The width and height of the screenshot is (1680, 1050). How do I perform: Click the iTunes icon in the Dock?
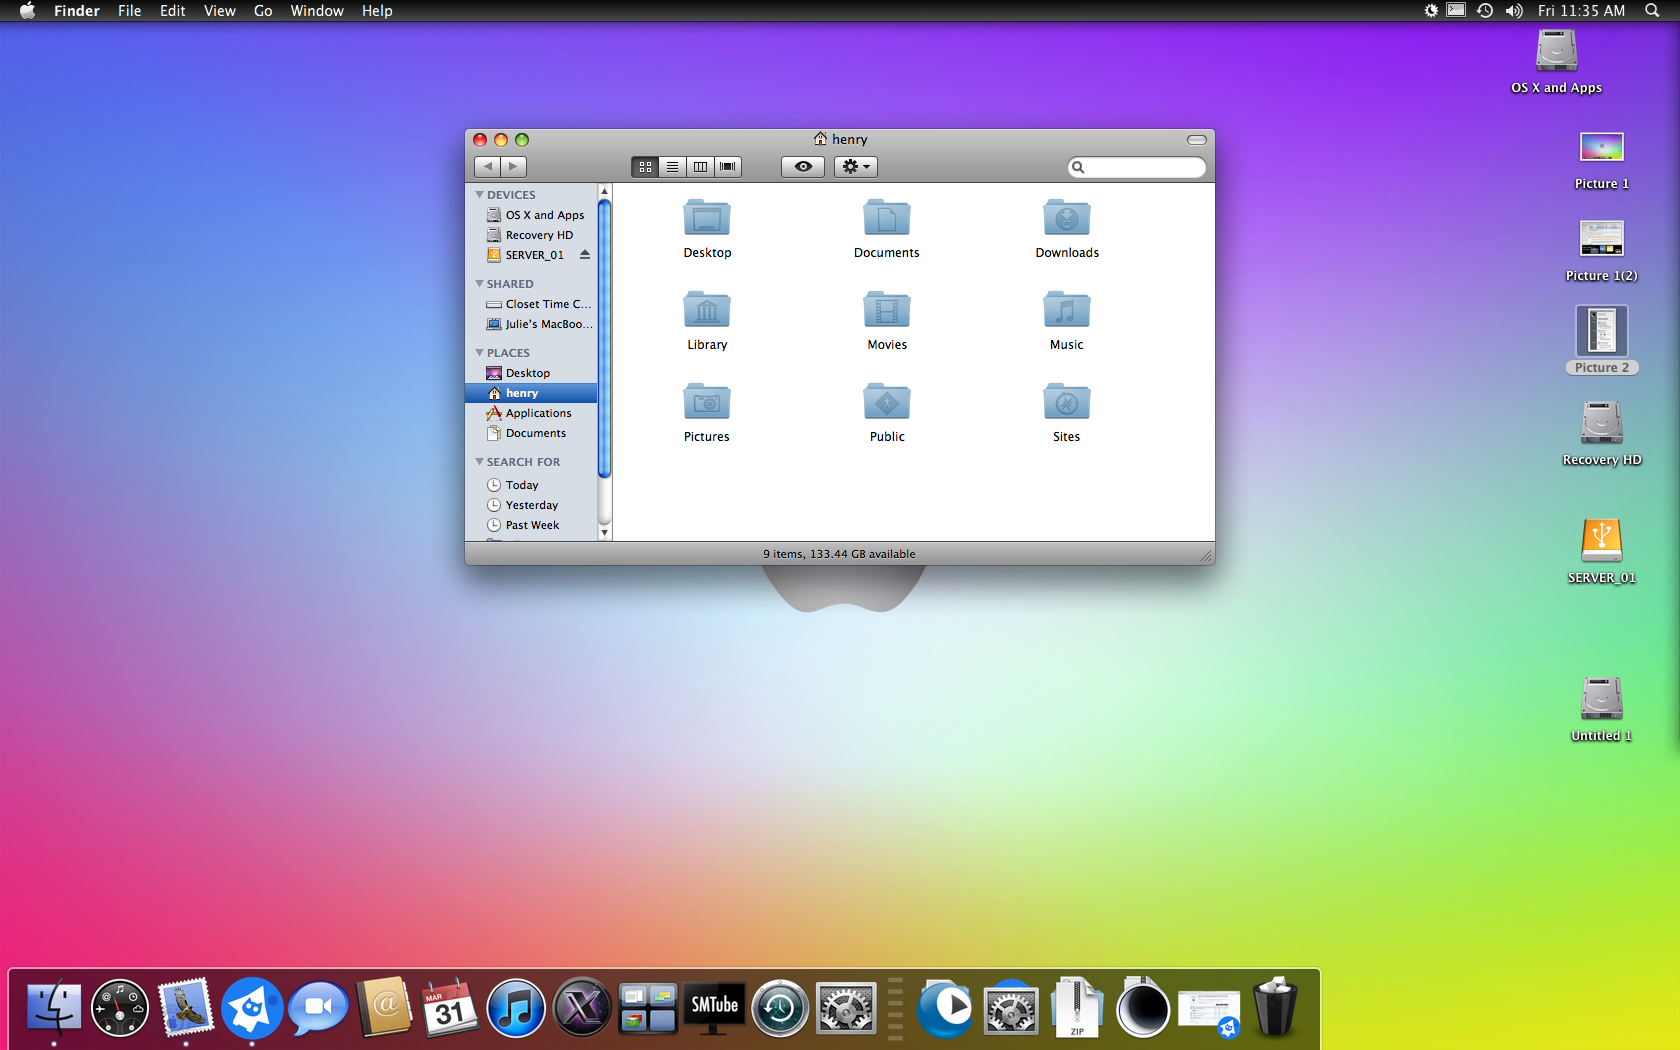point(515,1008)
